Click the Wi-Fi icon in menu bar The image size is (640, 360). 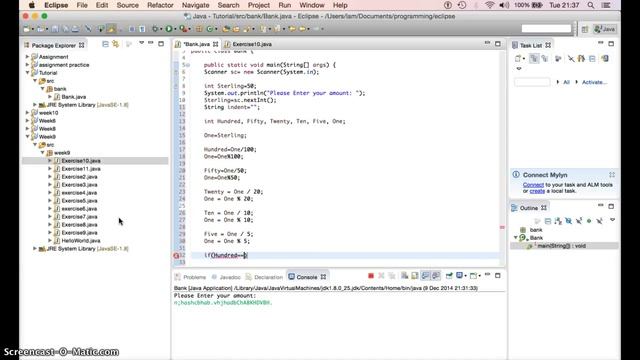490,5
